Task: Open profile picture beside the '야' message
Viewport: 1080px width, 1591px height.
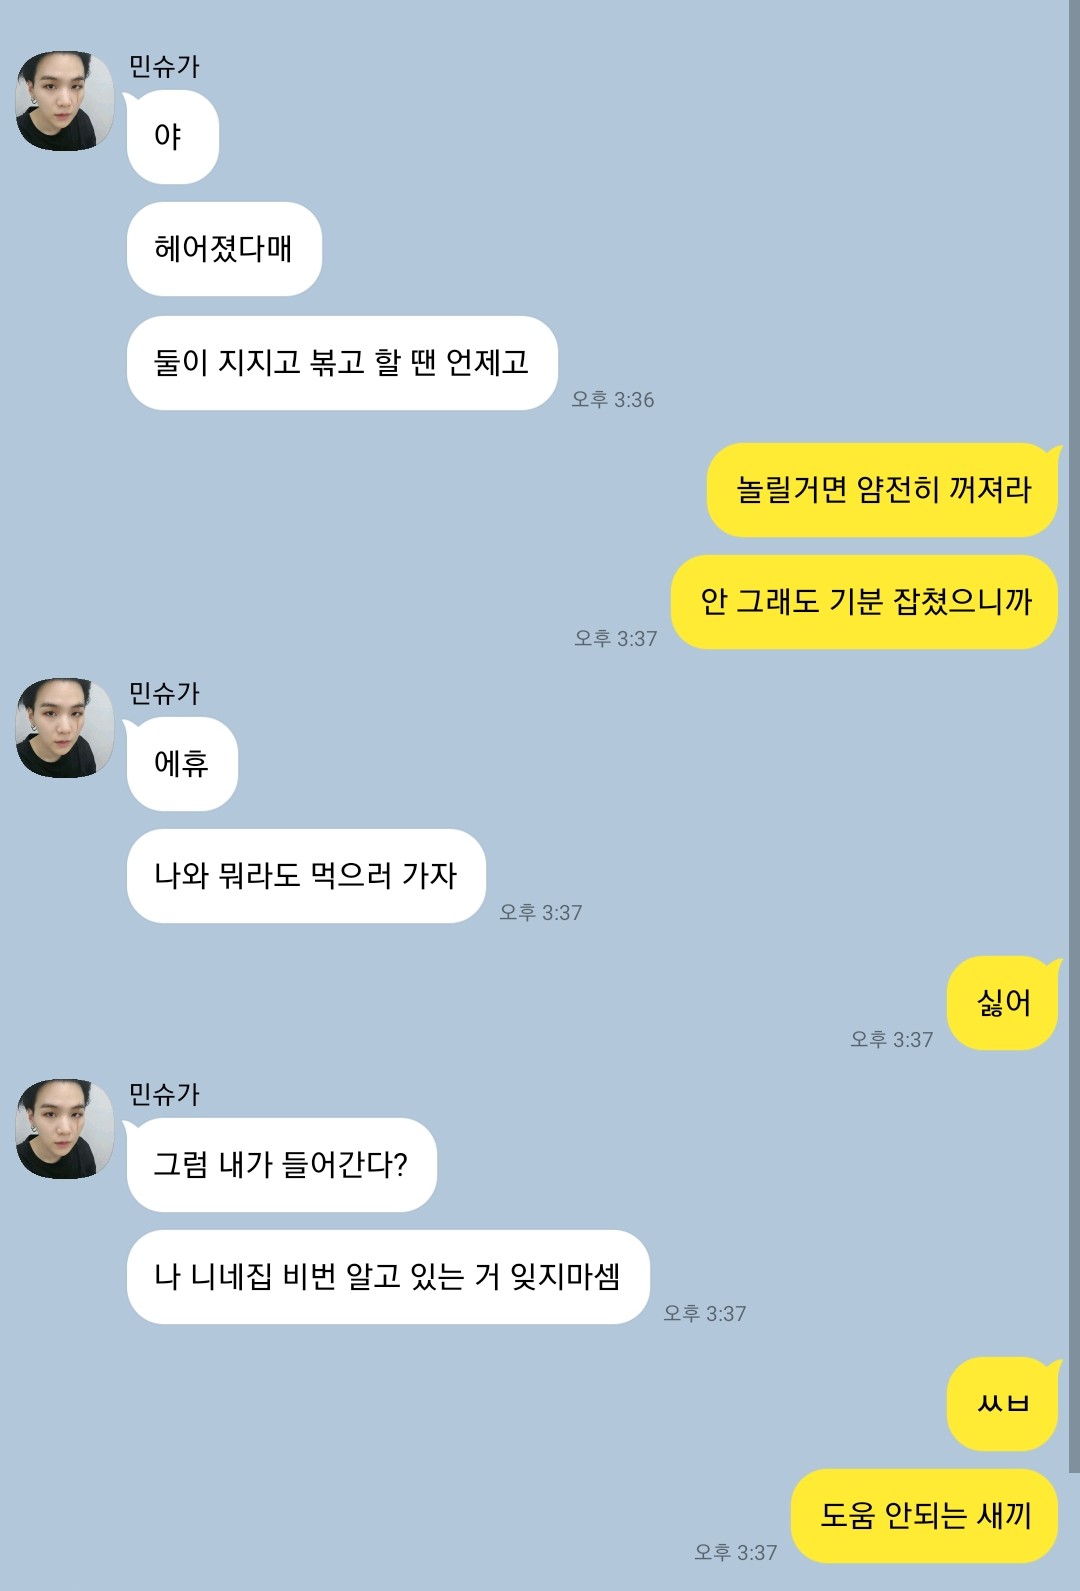Action: click(65, 101)
